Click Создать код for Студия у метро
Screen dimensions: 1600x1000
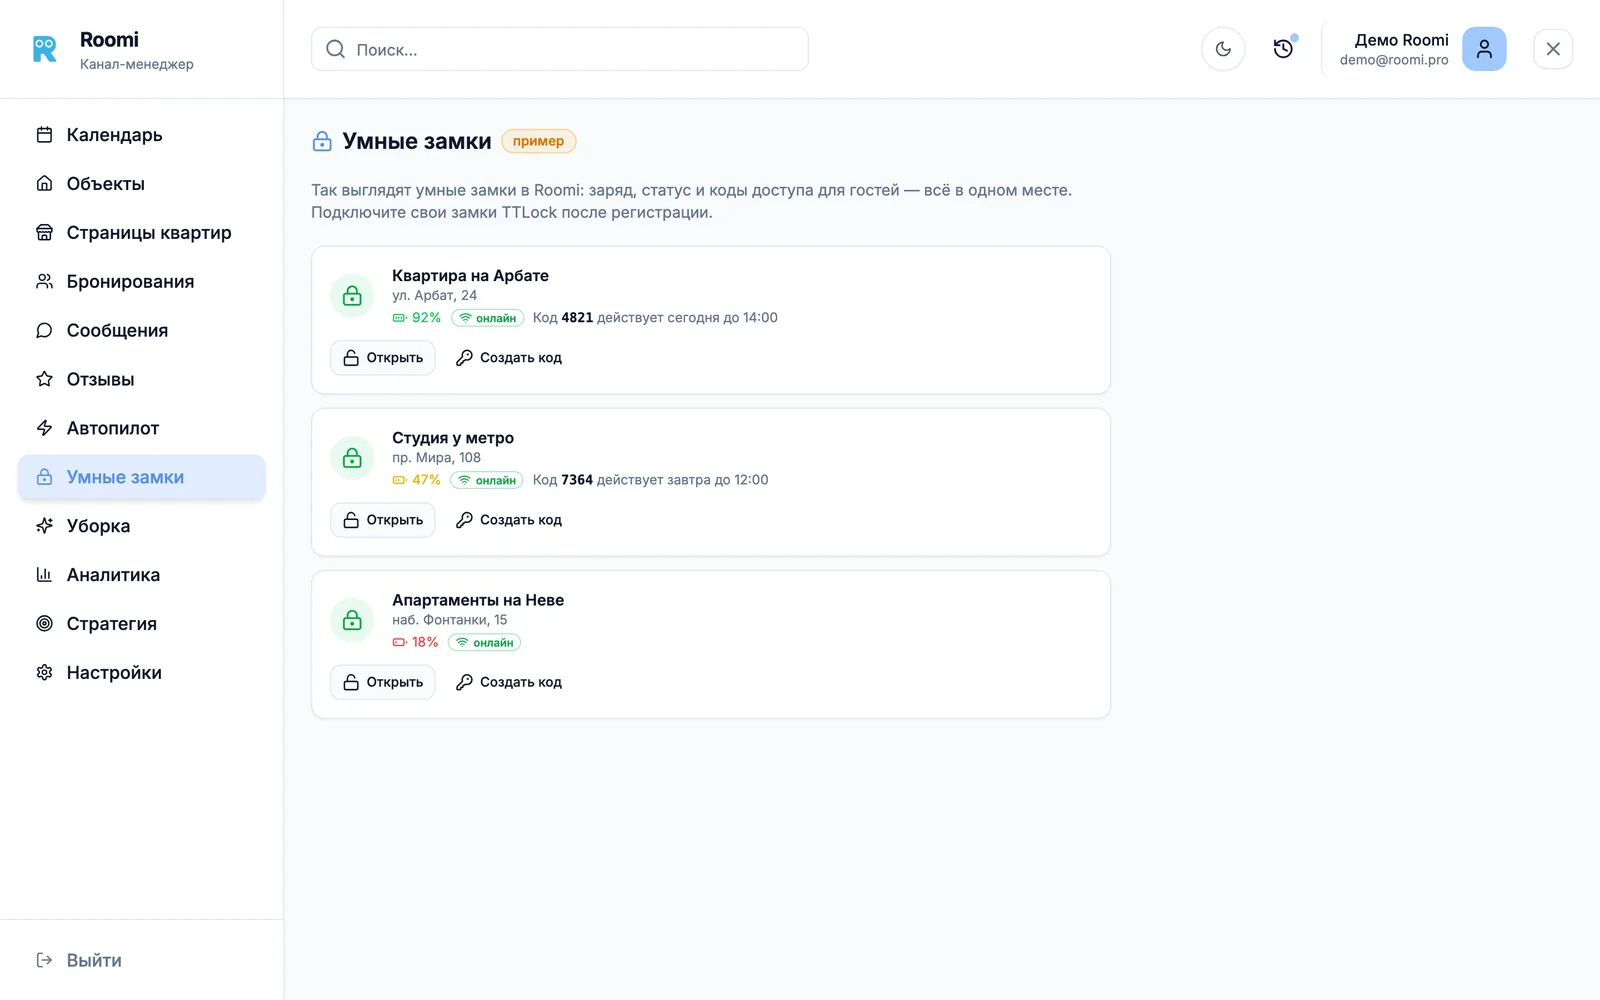pyautogui.click(x=509, y=520)
